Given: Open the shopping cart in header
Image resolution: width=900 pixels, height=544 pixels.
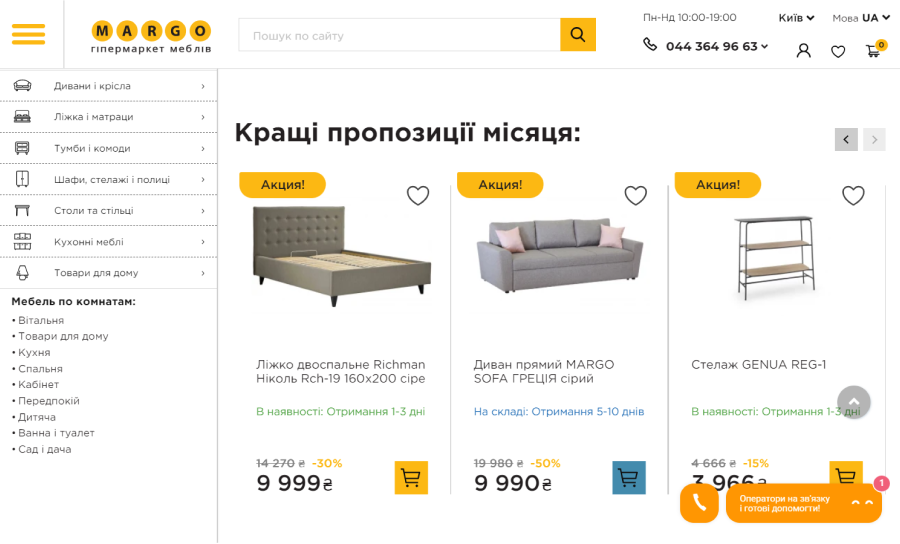Looking at the screenshot, I should (x=875, y=50).
